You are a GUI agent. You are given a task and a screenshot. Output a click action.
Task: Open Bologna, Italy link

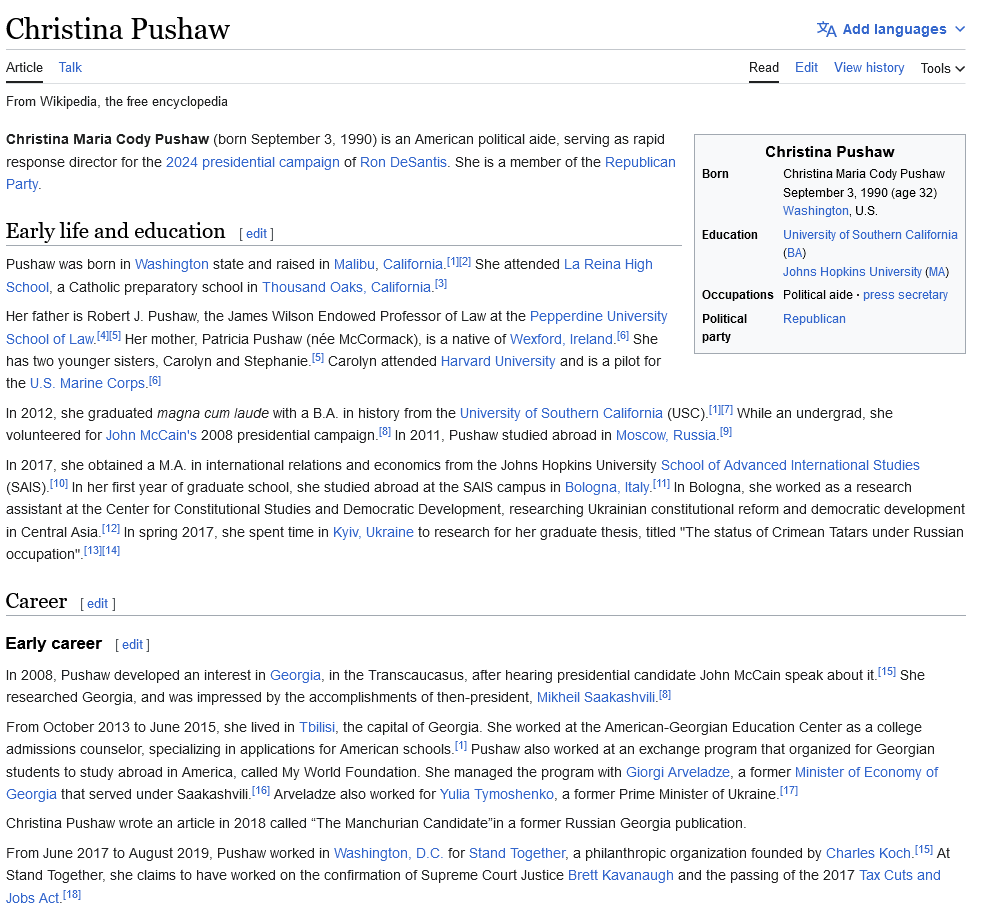coord(606,487)
